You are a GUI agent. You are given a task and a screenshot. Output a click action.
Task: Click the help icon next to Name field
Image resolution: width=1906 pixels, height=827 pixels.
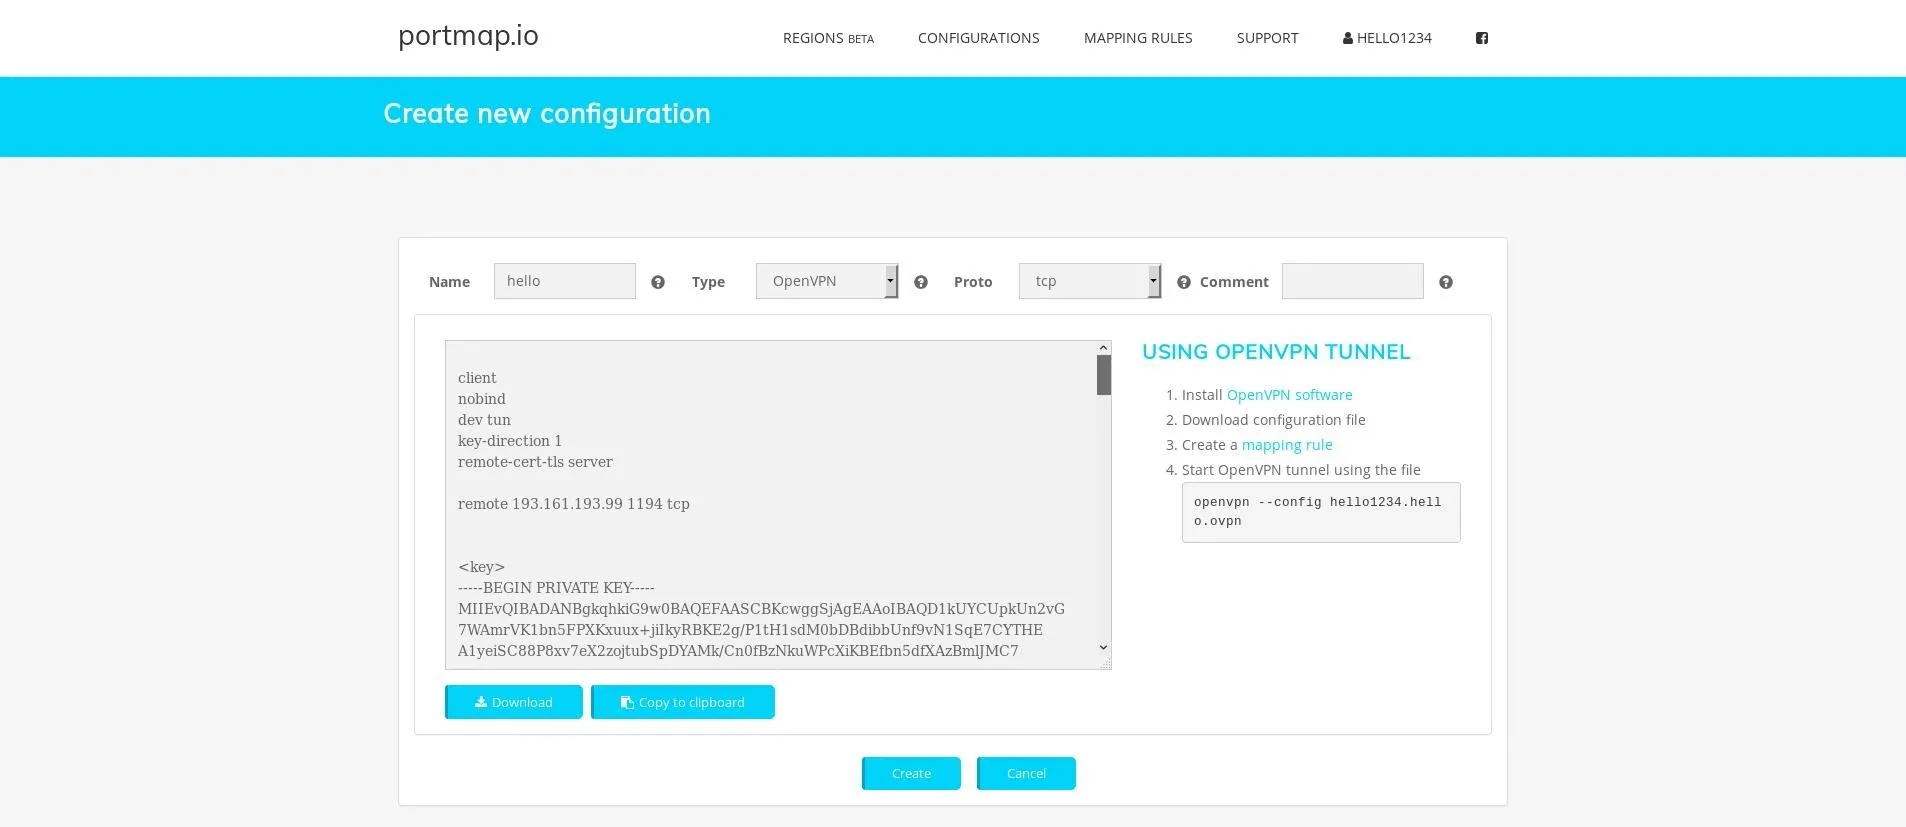(658, 282)
